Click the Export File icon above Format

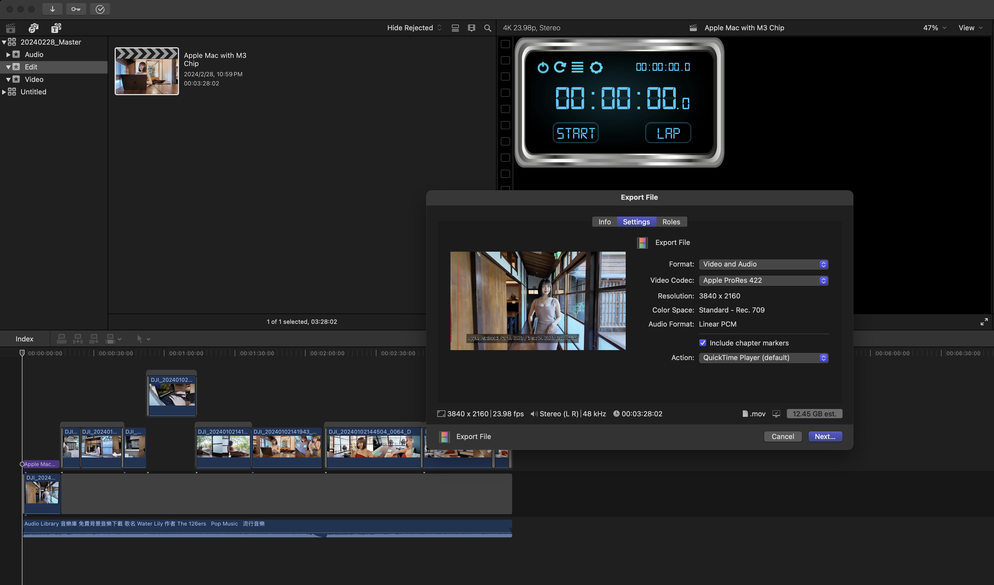(642, 243)
